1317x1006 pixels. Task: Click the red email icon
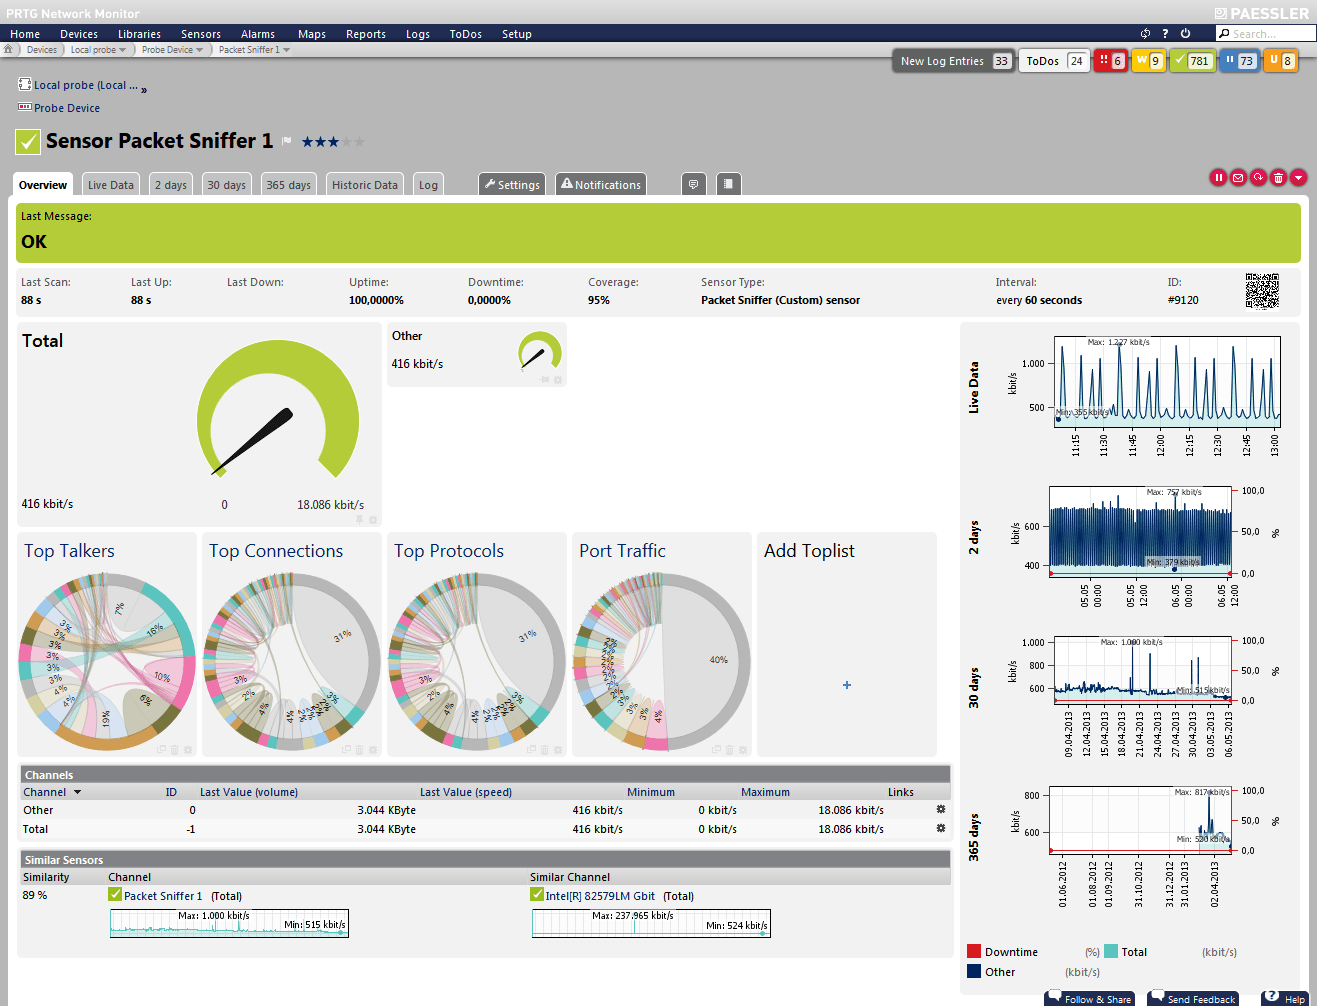1238,178
